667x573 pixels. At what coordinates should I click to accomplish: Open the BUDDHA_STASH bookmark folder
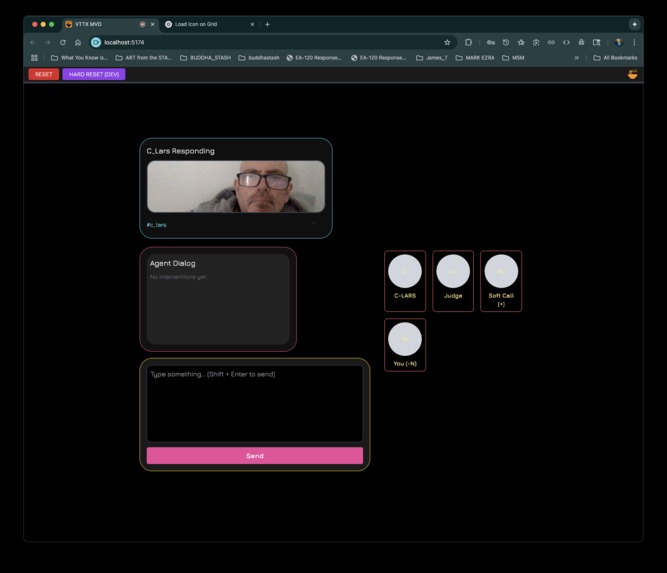tap(205, 57)
